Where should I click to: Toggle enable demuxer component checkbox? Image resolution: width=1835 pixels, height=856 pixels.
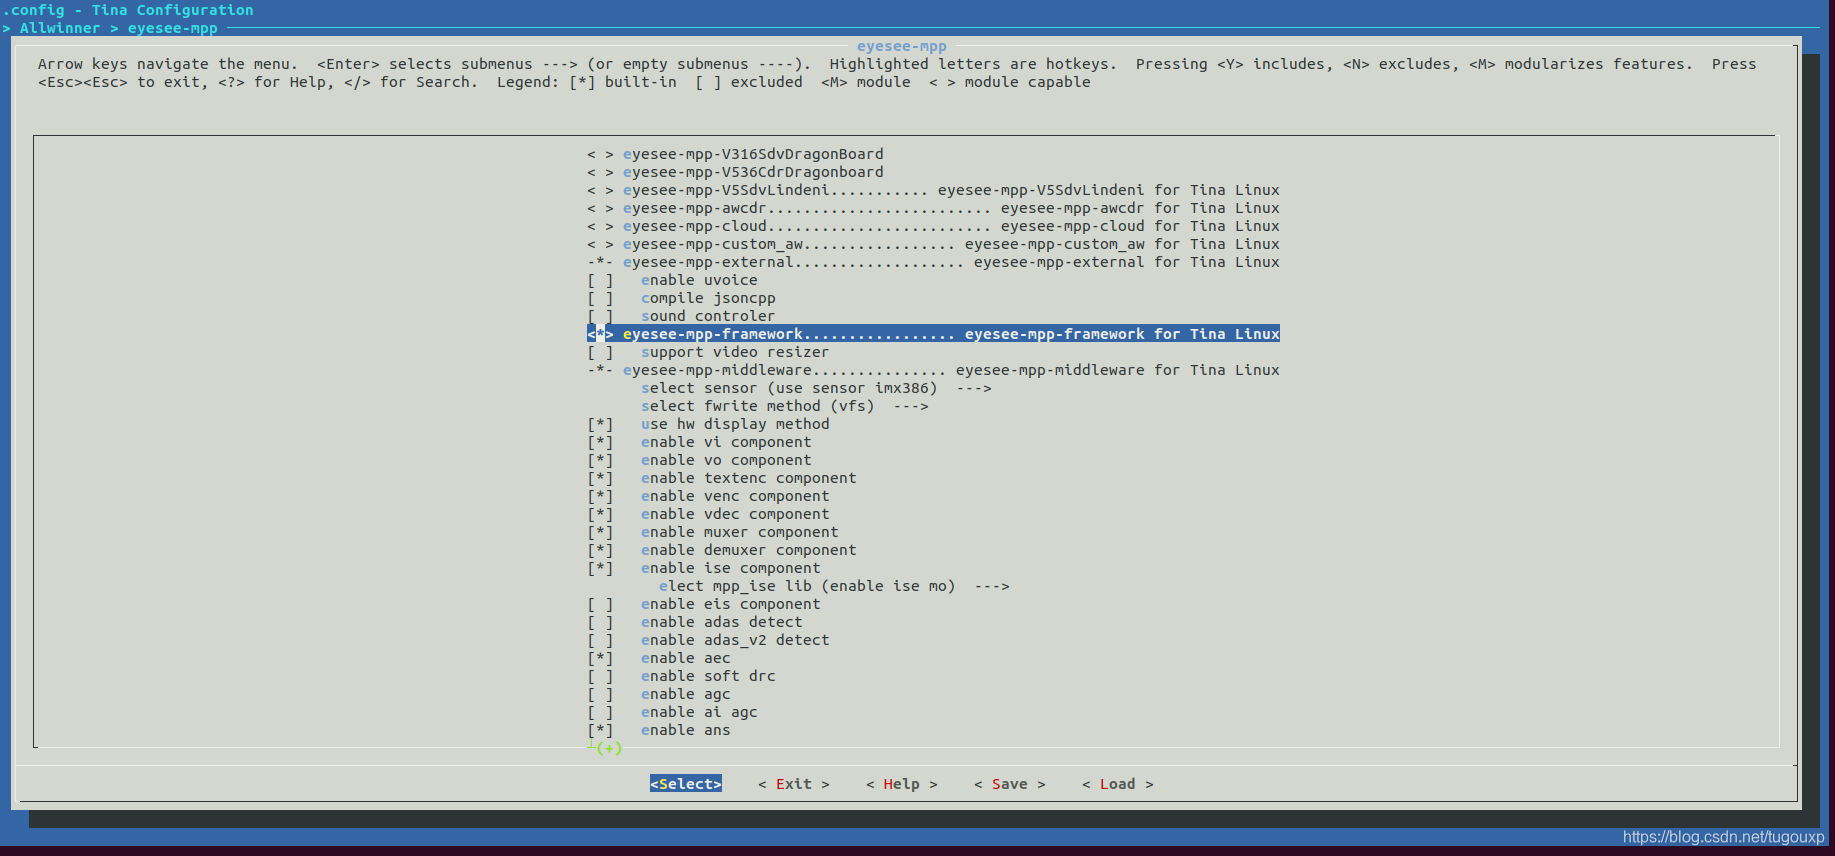click(600, 550)
